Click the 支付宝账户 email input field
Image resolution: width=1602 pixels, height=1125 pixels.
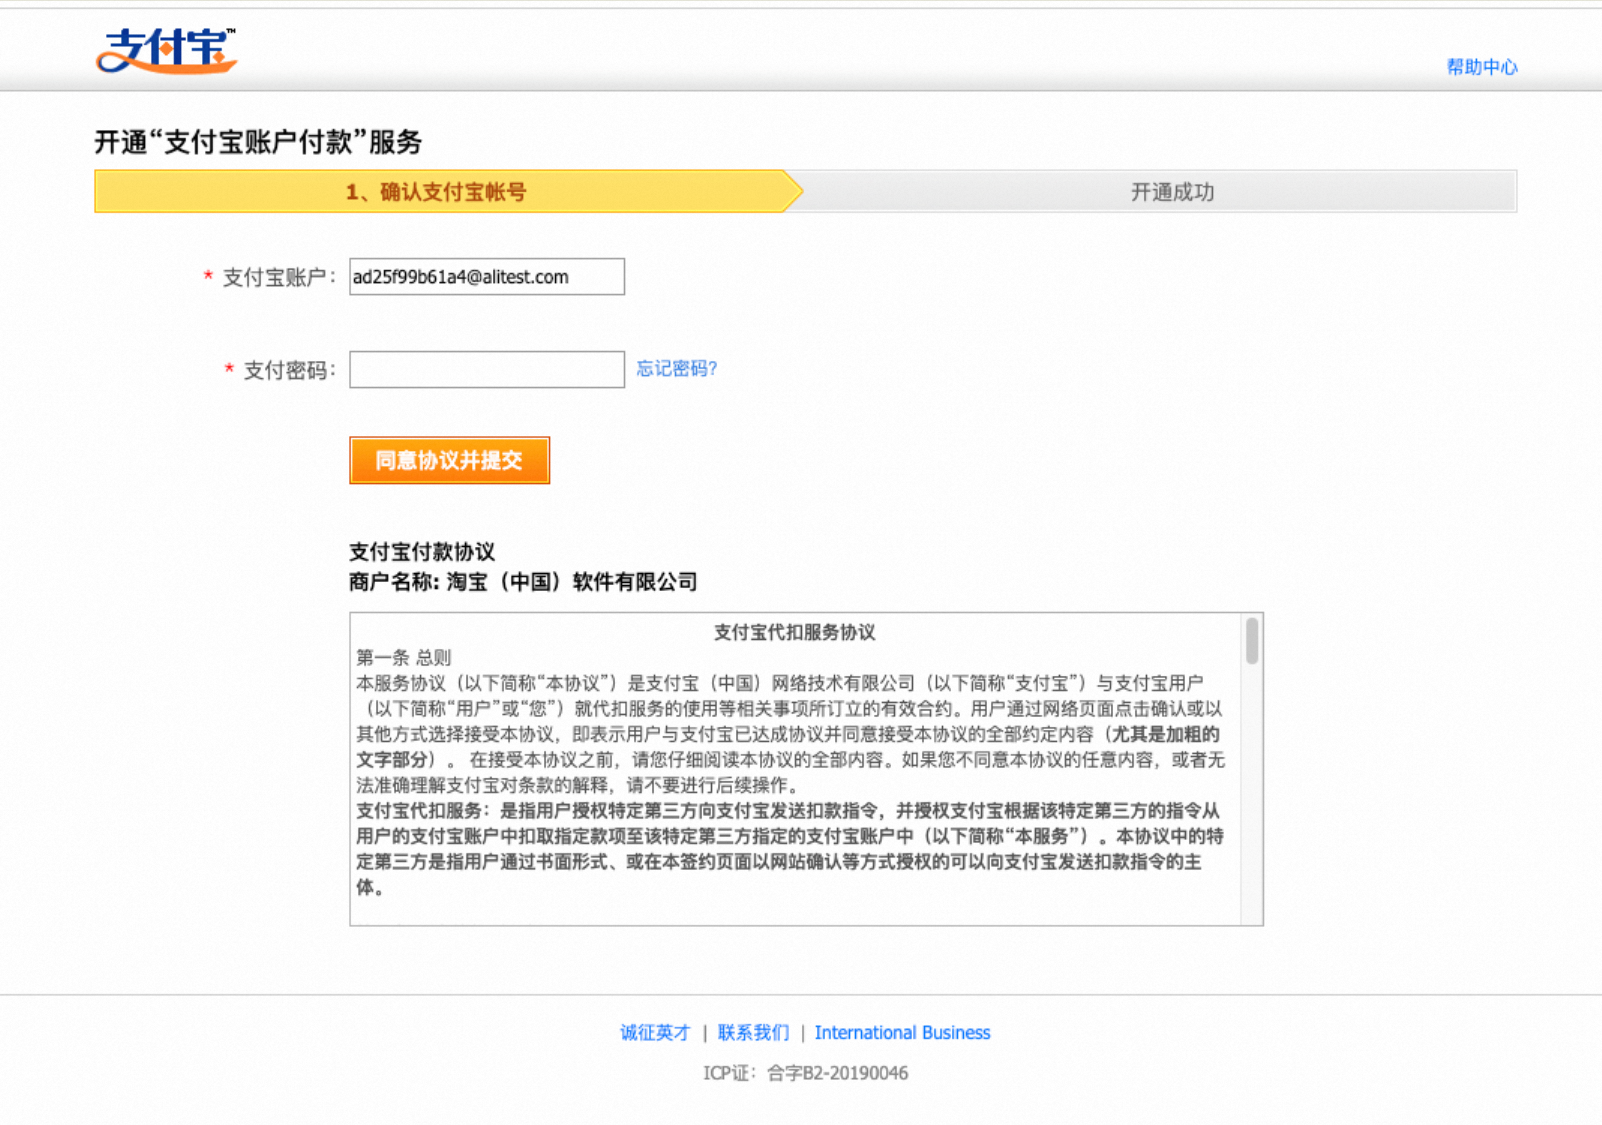click(x=486, y=277)
